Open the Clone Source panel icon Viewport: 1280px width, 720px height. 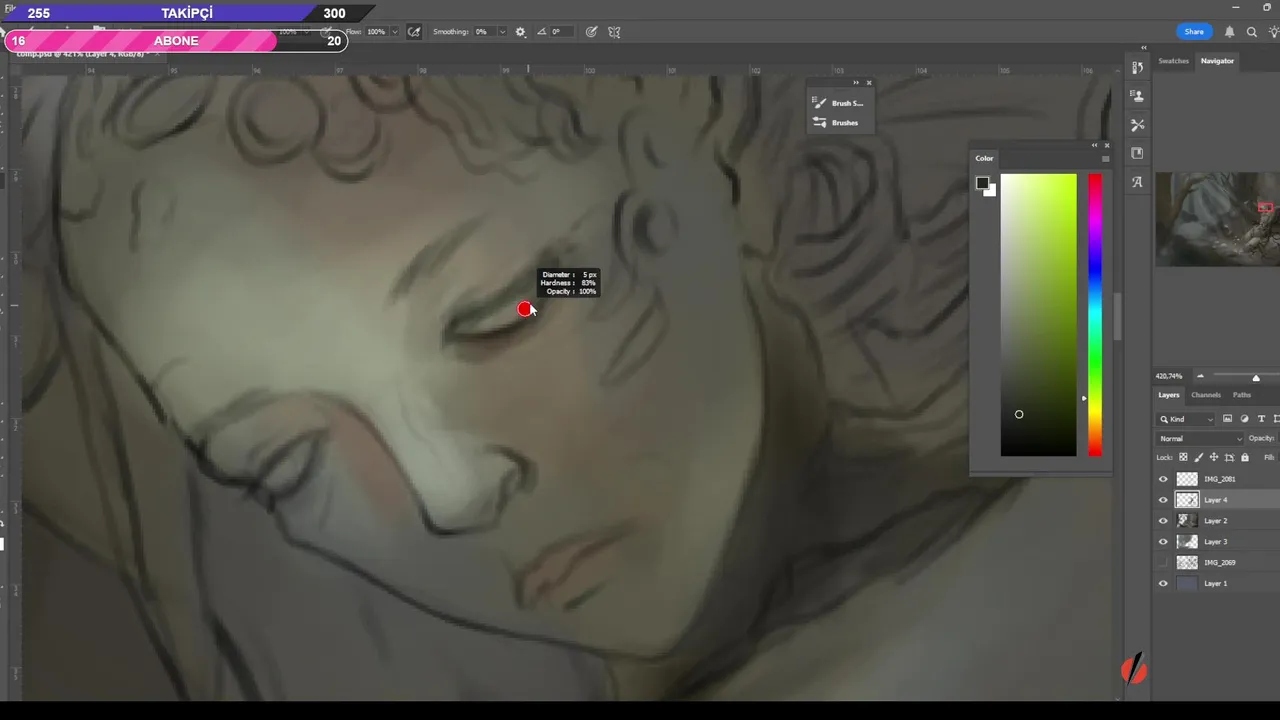1137,96
